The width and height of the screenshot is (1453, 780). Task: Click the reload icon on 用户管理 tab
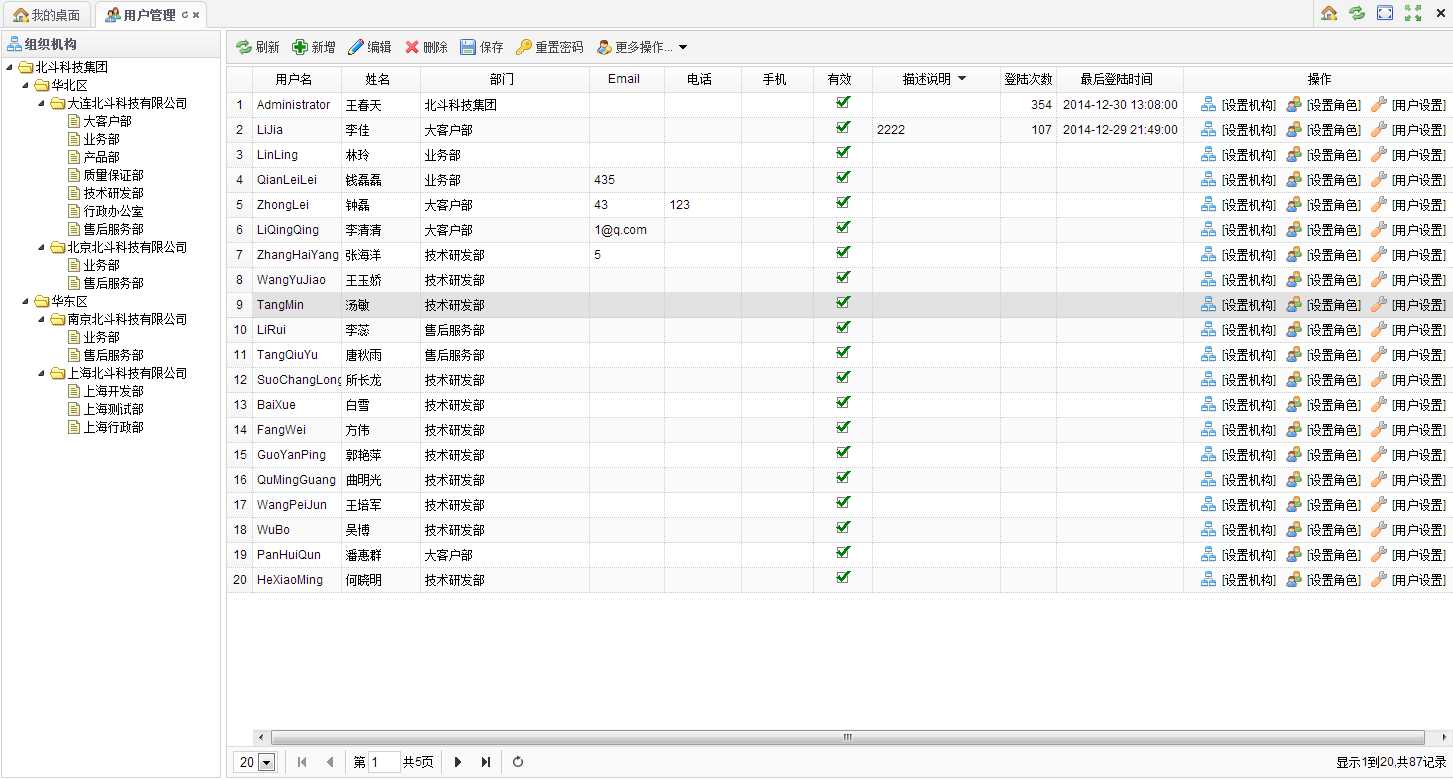point(185,15)
